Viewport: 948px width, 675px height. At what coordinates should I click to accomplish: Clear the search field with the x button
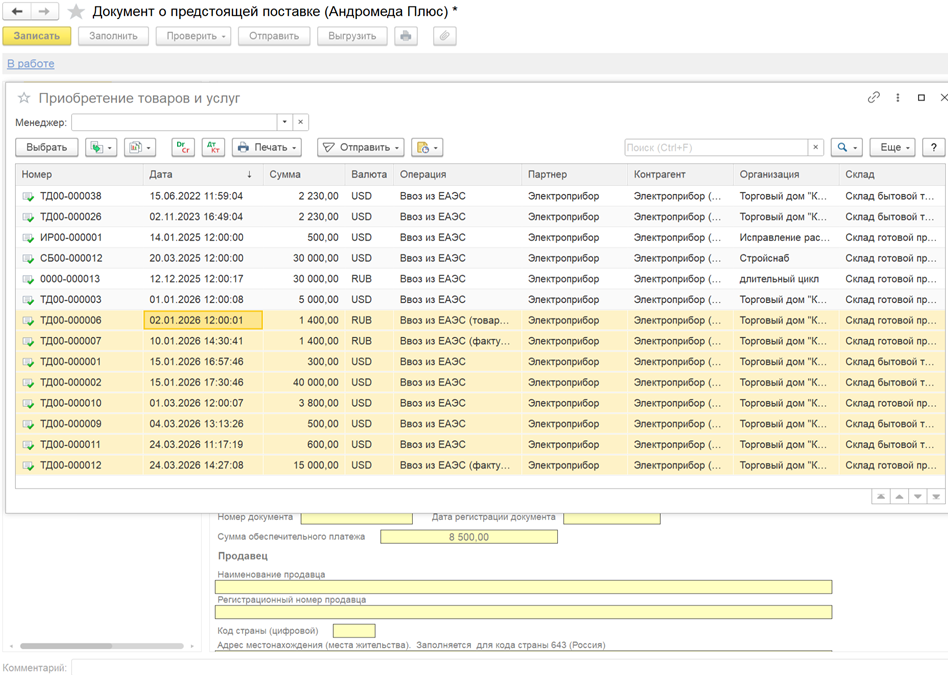pyautogui.click(x=816, y=148)
